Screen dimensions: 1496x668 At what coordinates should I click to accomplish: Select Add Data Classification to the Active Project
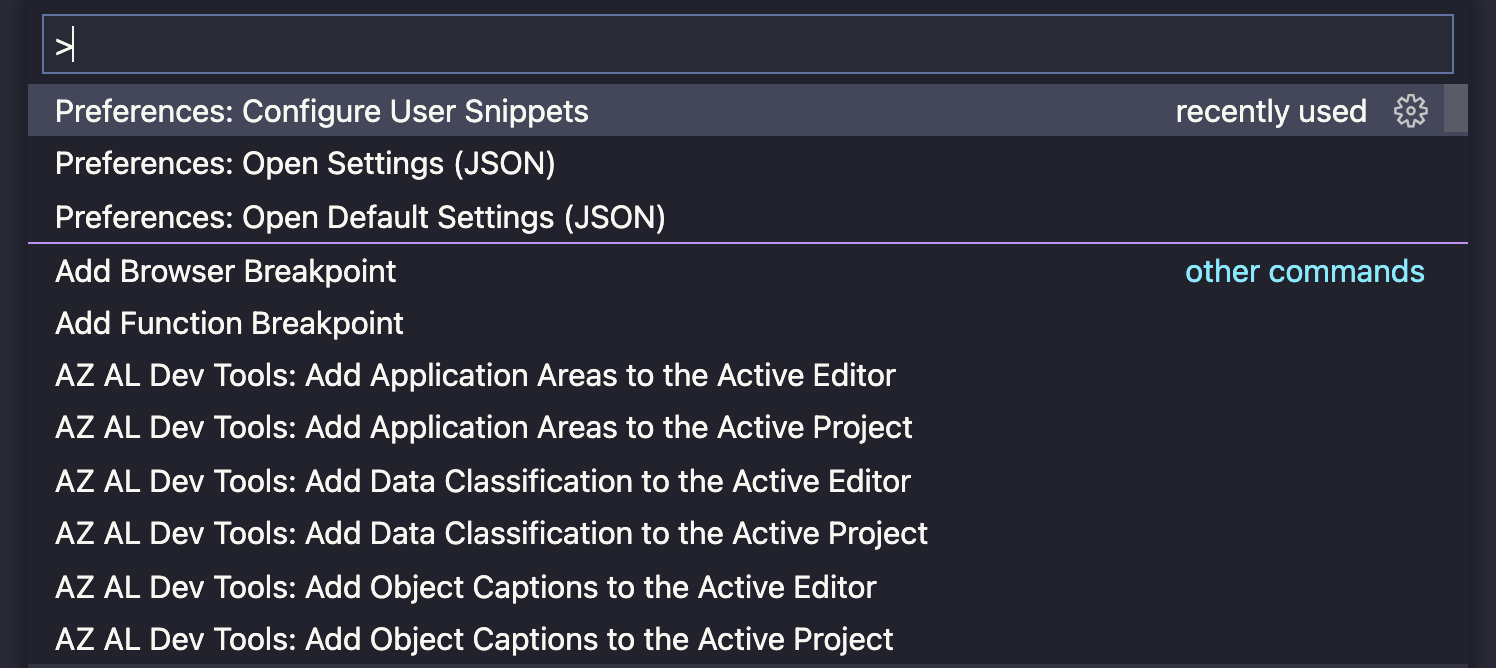(491, 534)
